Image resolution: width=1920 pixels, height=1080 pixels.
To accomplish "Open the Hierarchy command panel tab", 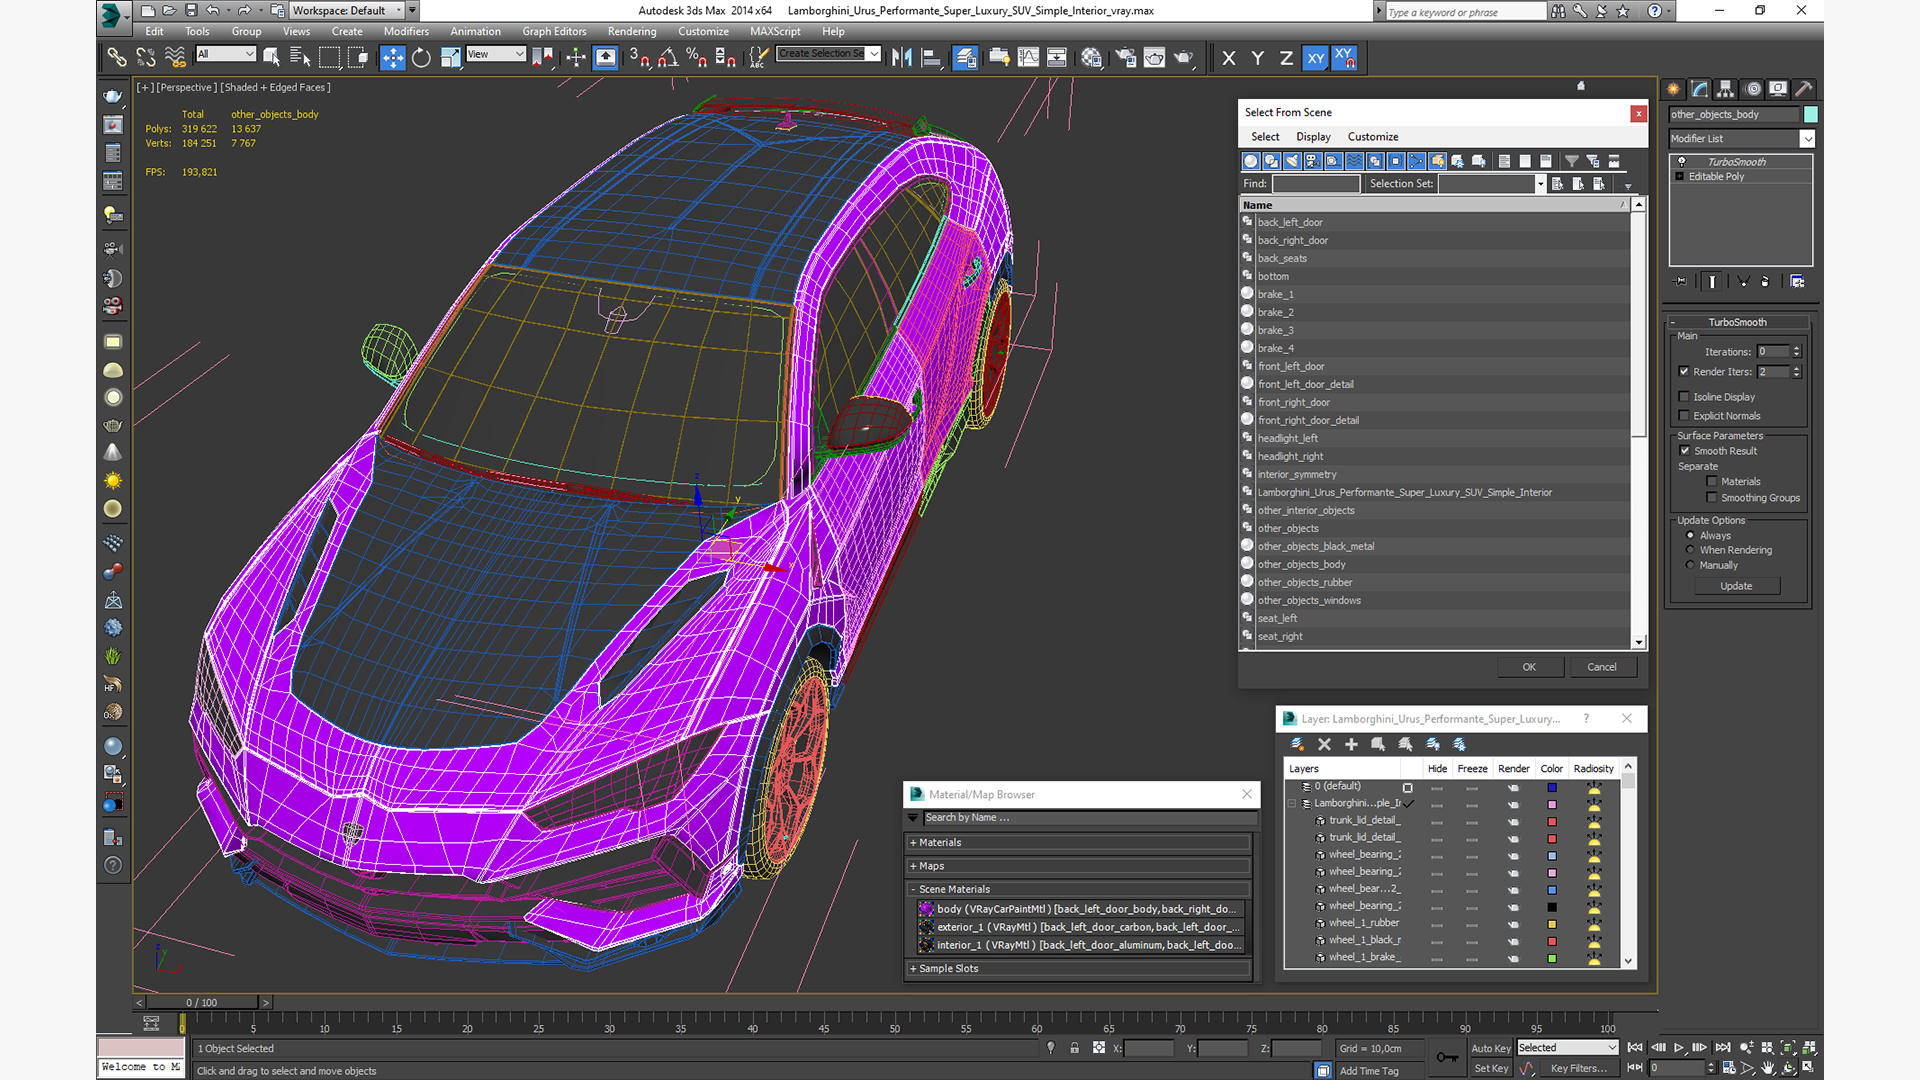I will [1725, 89].
